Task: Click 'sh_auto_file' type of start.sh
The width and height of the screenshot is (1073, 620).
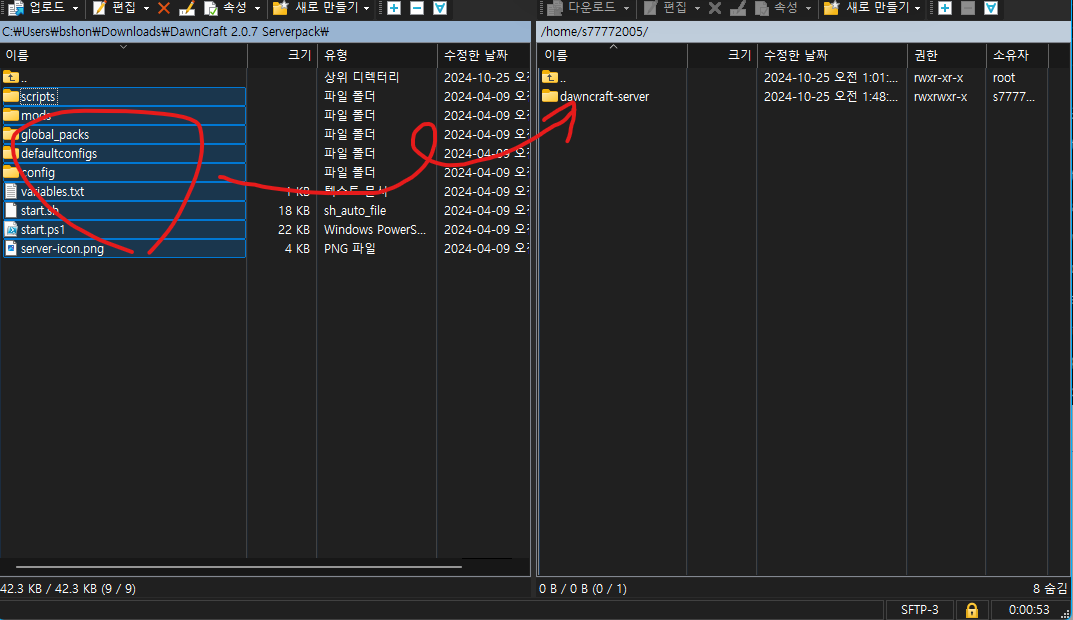Action: 355,211
